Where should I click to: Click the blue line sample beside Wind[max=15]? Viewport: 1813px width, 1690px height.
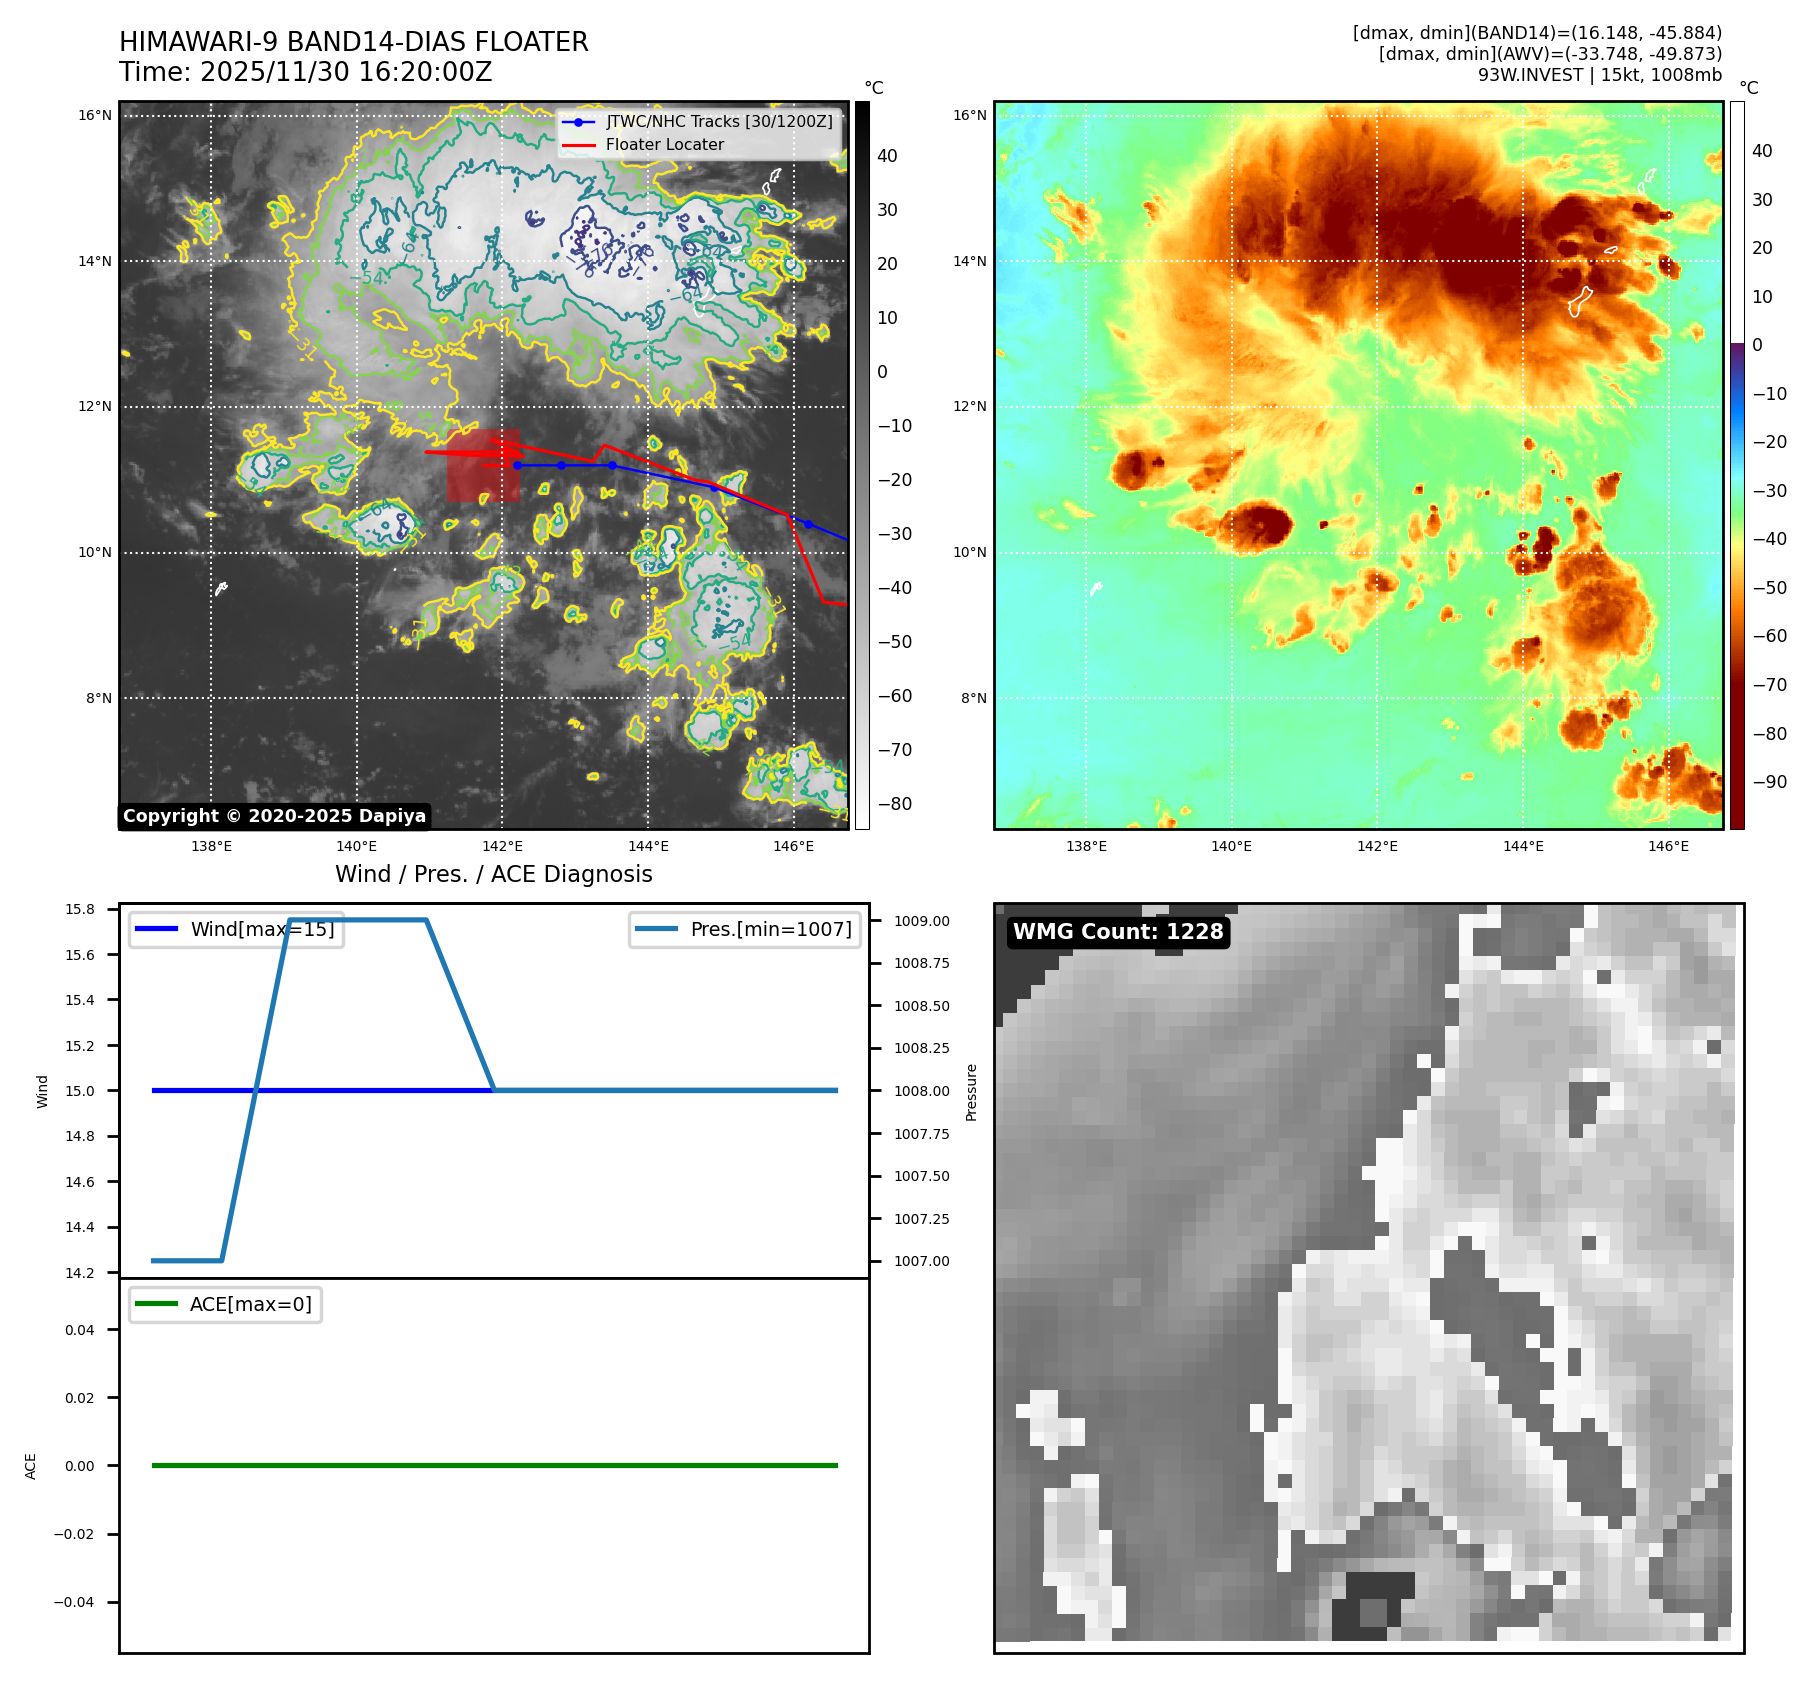pyautogui.click(x=156, y=929)
